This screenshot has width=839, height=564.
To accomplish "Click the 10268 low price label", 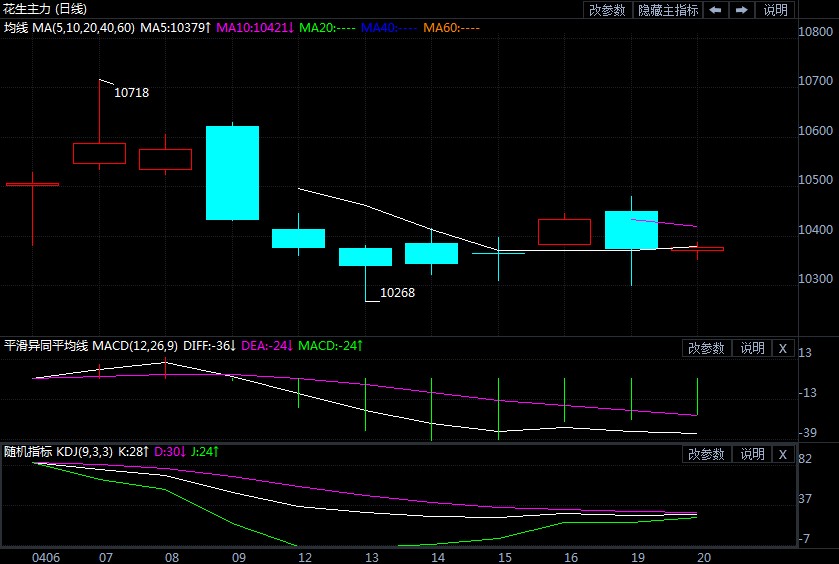I will (397, 293).
